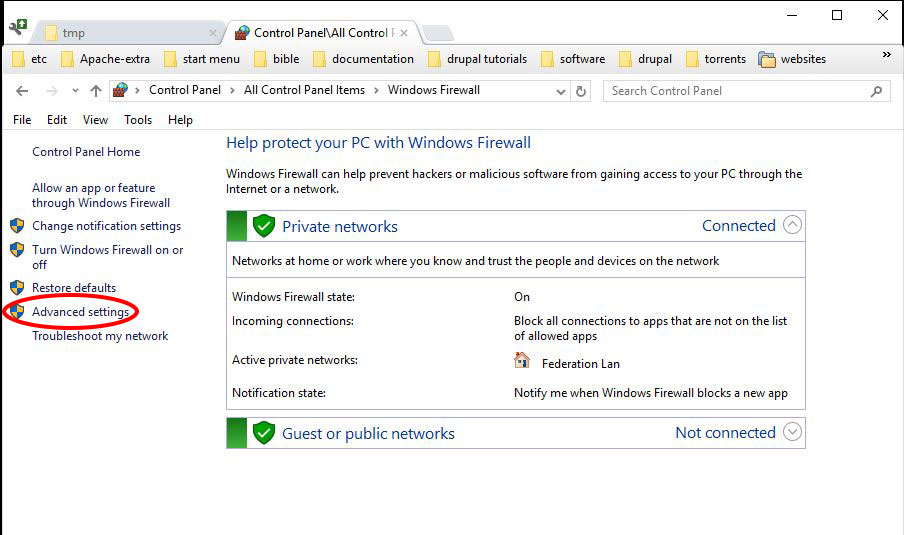This screenshot has width=904, height=535.
Task: Open the Apache-extra bookmark folder
Action: tap(105, 59)
